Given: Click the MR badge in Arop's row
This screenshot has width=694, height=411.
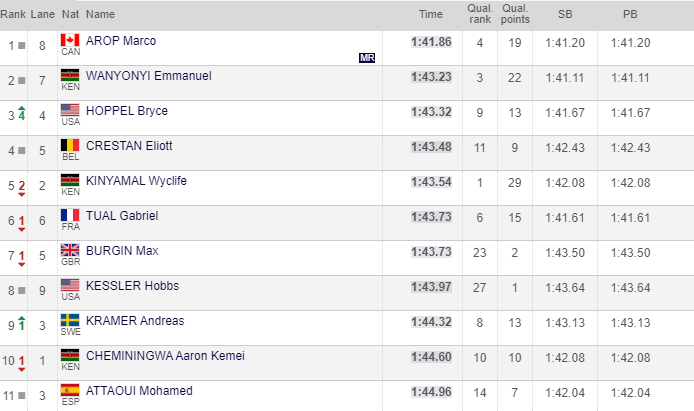Looking at the screenshot, I should tap(367, 58).
